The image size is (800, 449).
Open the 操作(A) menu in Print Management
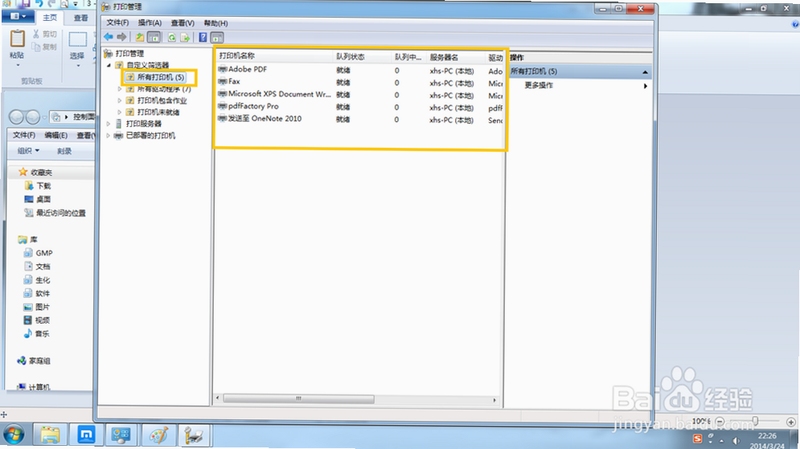click(x=149, y=23)
